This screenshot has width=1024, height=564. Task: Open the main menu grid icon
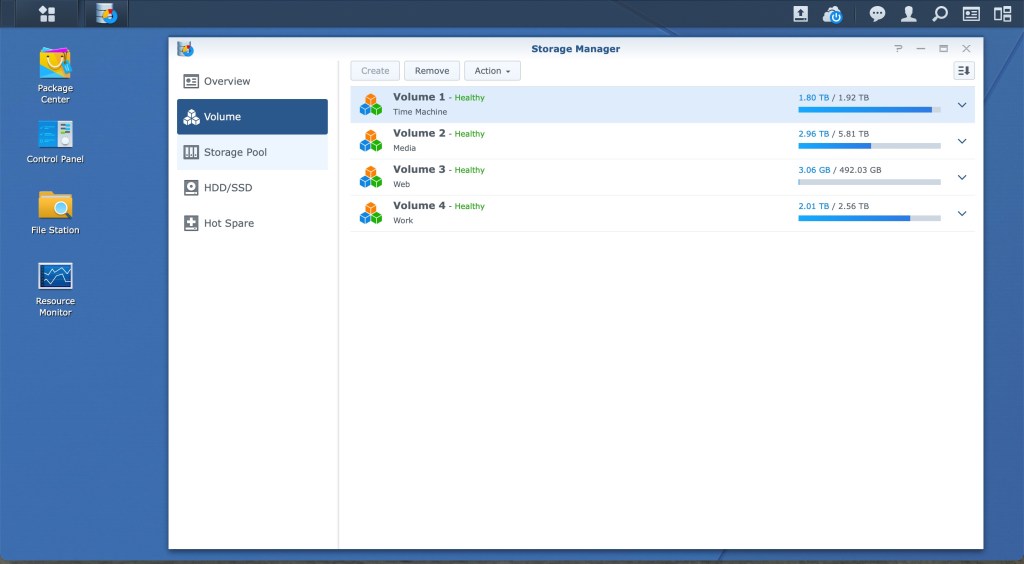pos(47,14)
